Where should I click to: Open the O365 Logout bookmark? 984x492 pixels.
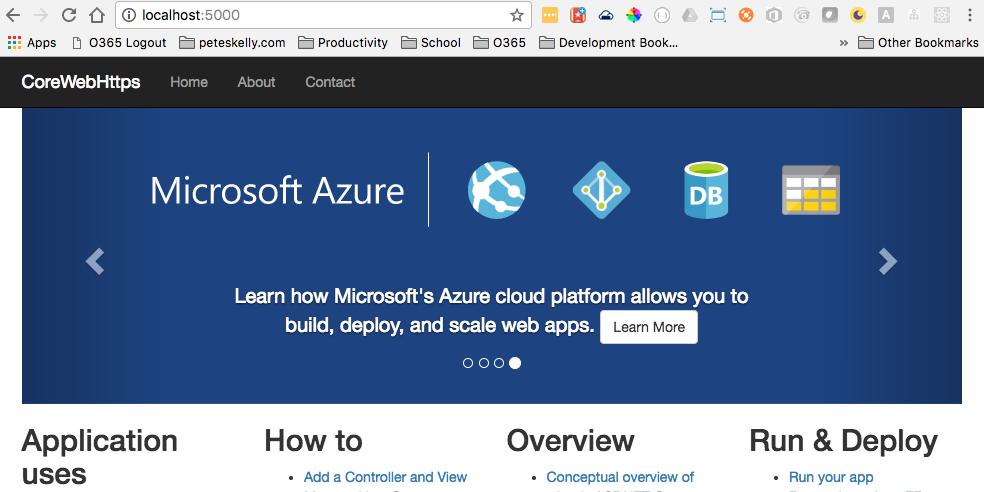(119, 43)
